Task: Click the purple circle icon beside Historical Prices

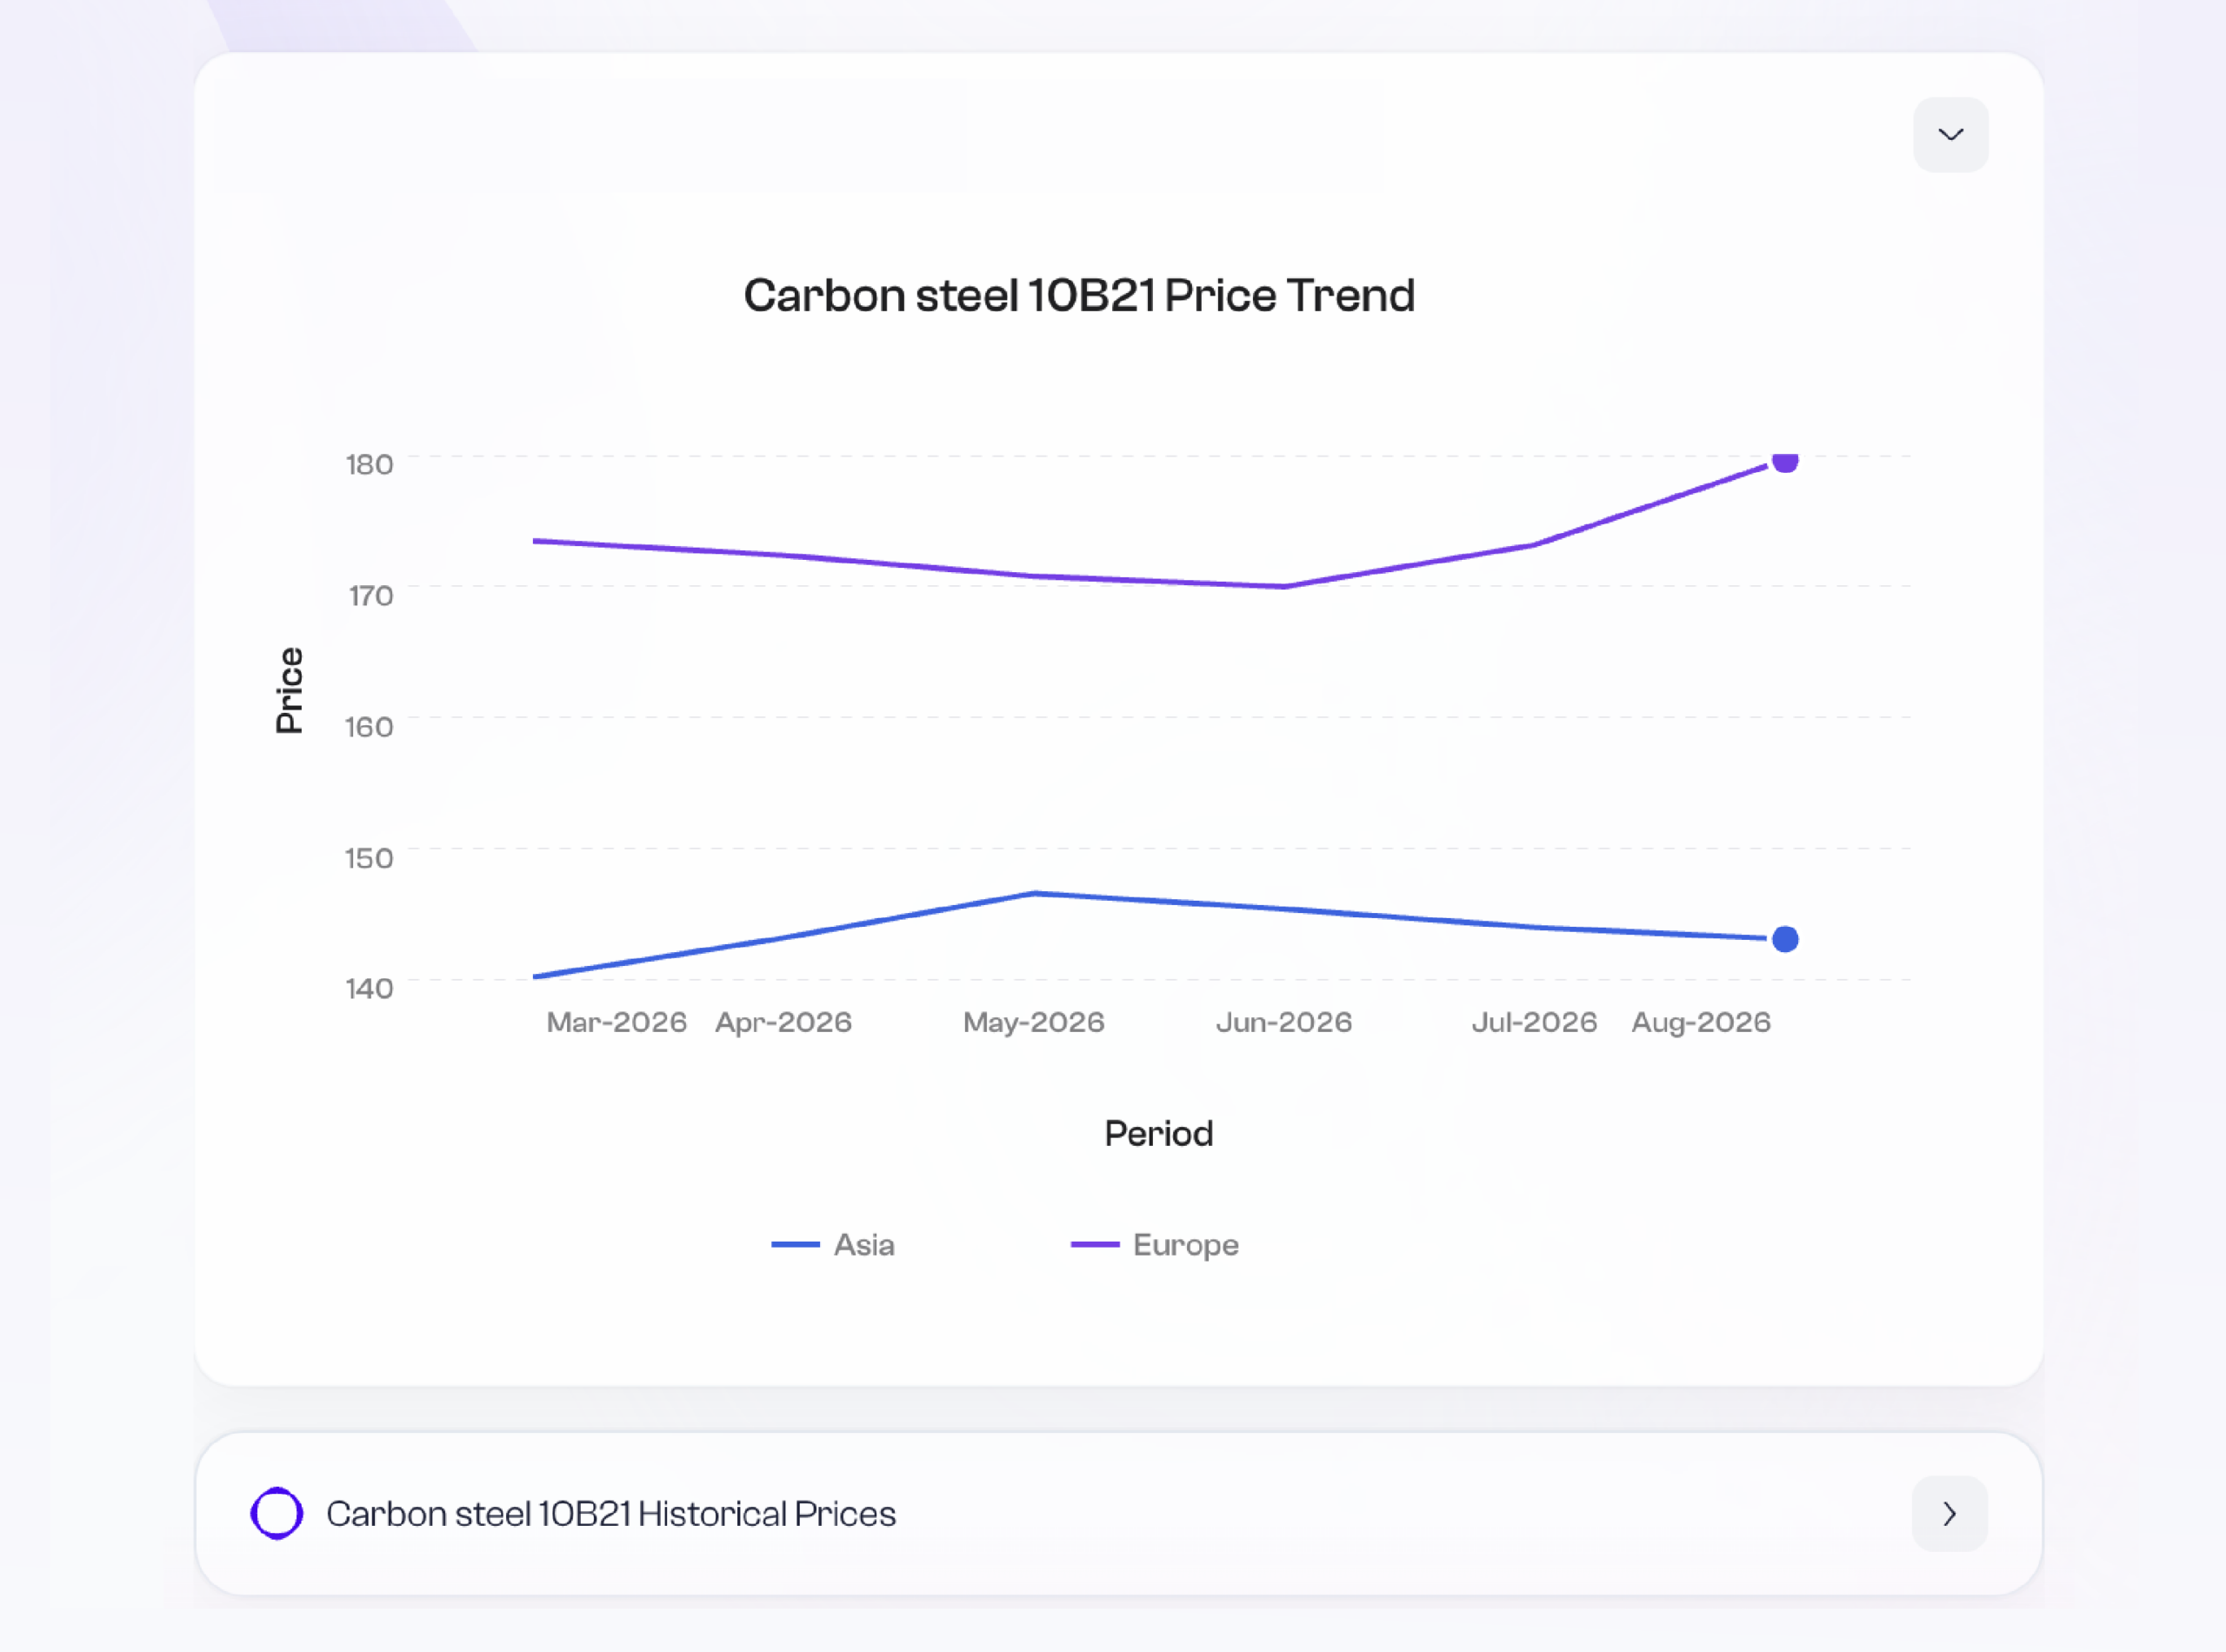Action: 277,1513
